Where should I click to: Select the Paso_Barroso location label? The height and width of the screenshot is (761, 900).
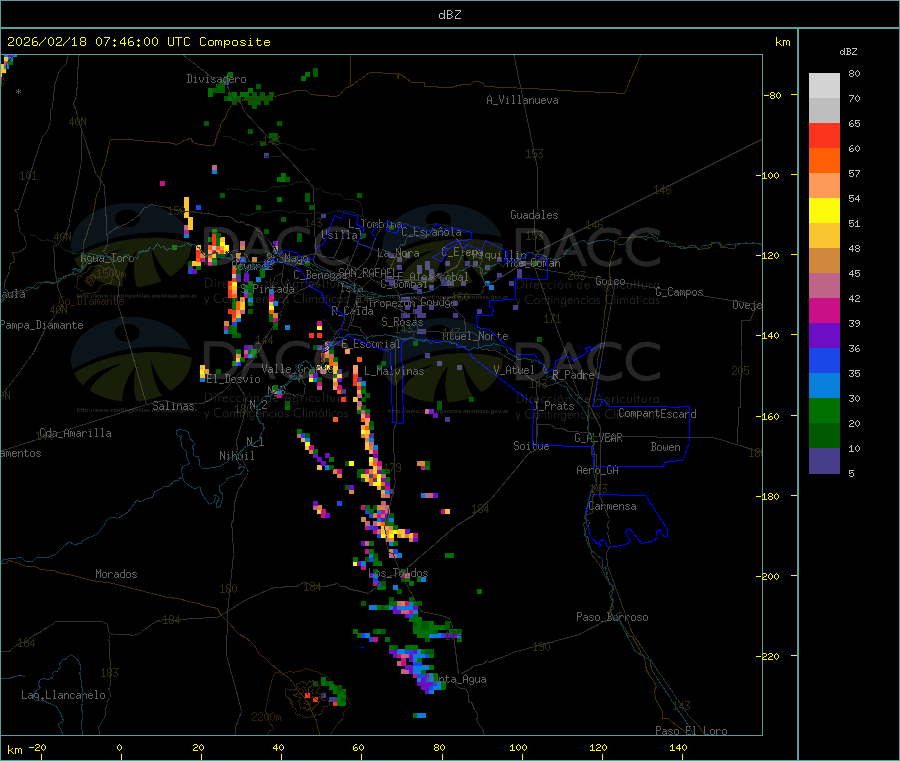click(612, 617)
